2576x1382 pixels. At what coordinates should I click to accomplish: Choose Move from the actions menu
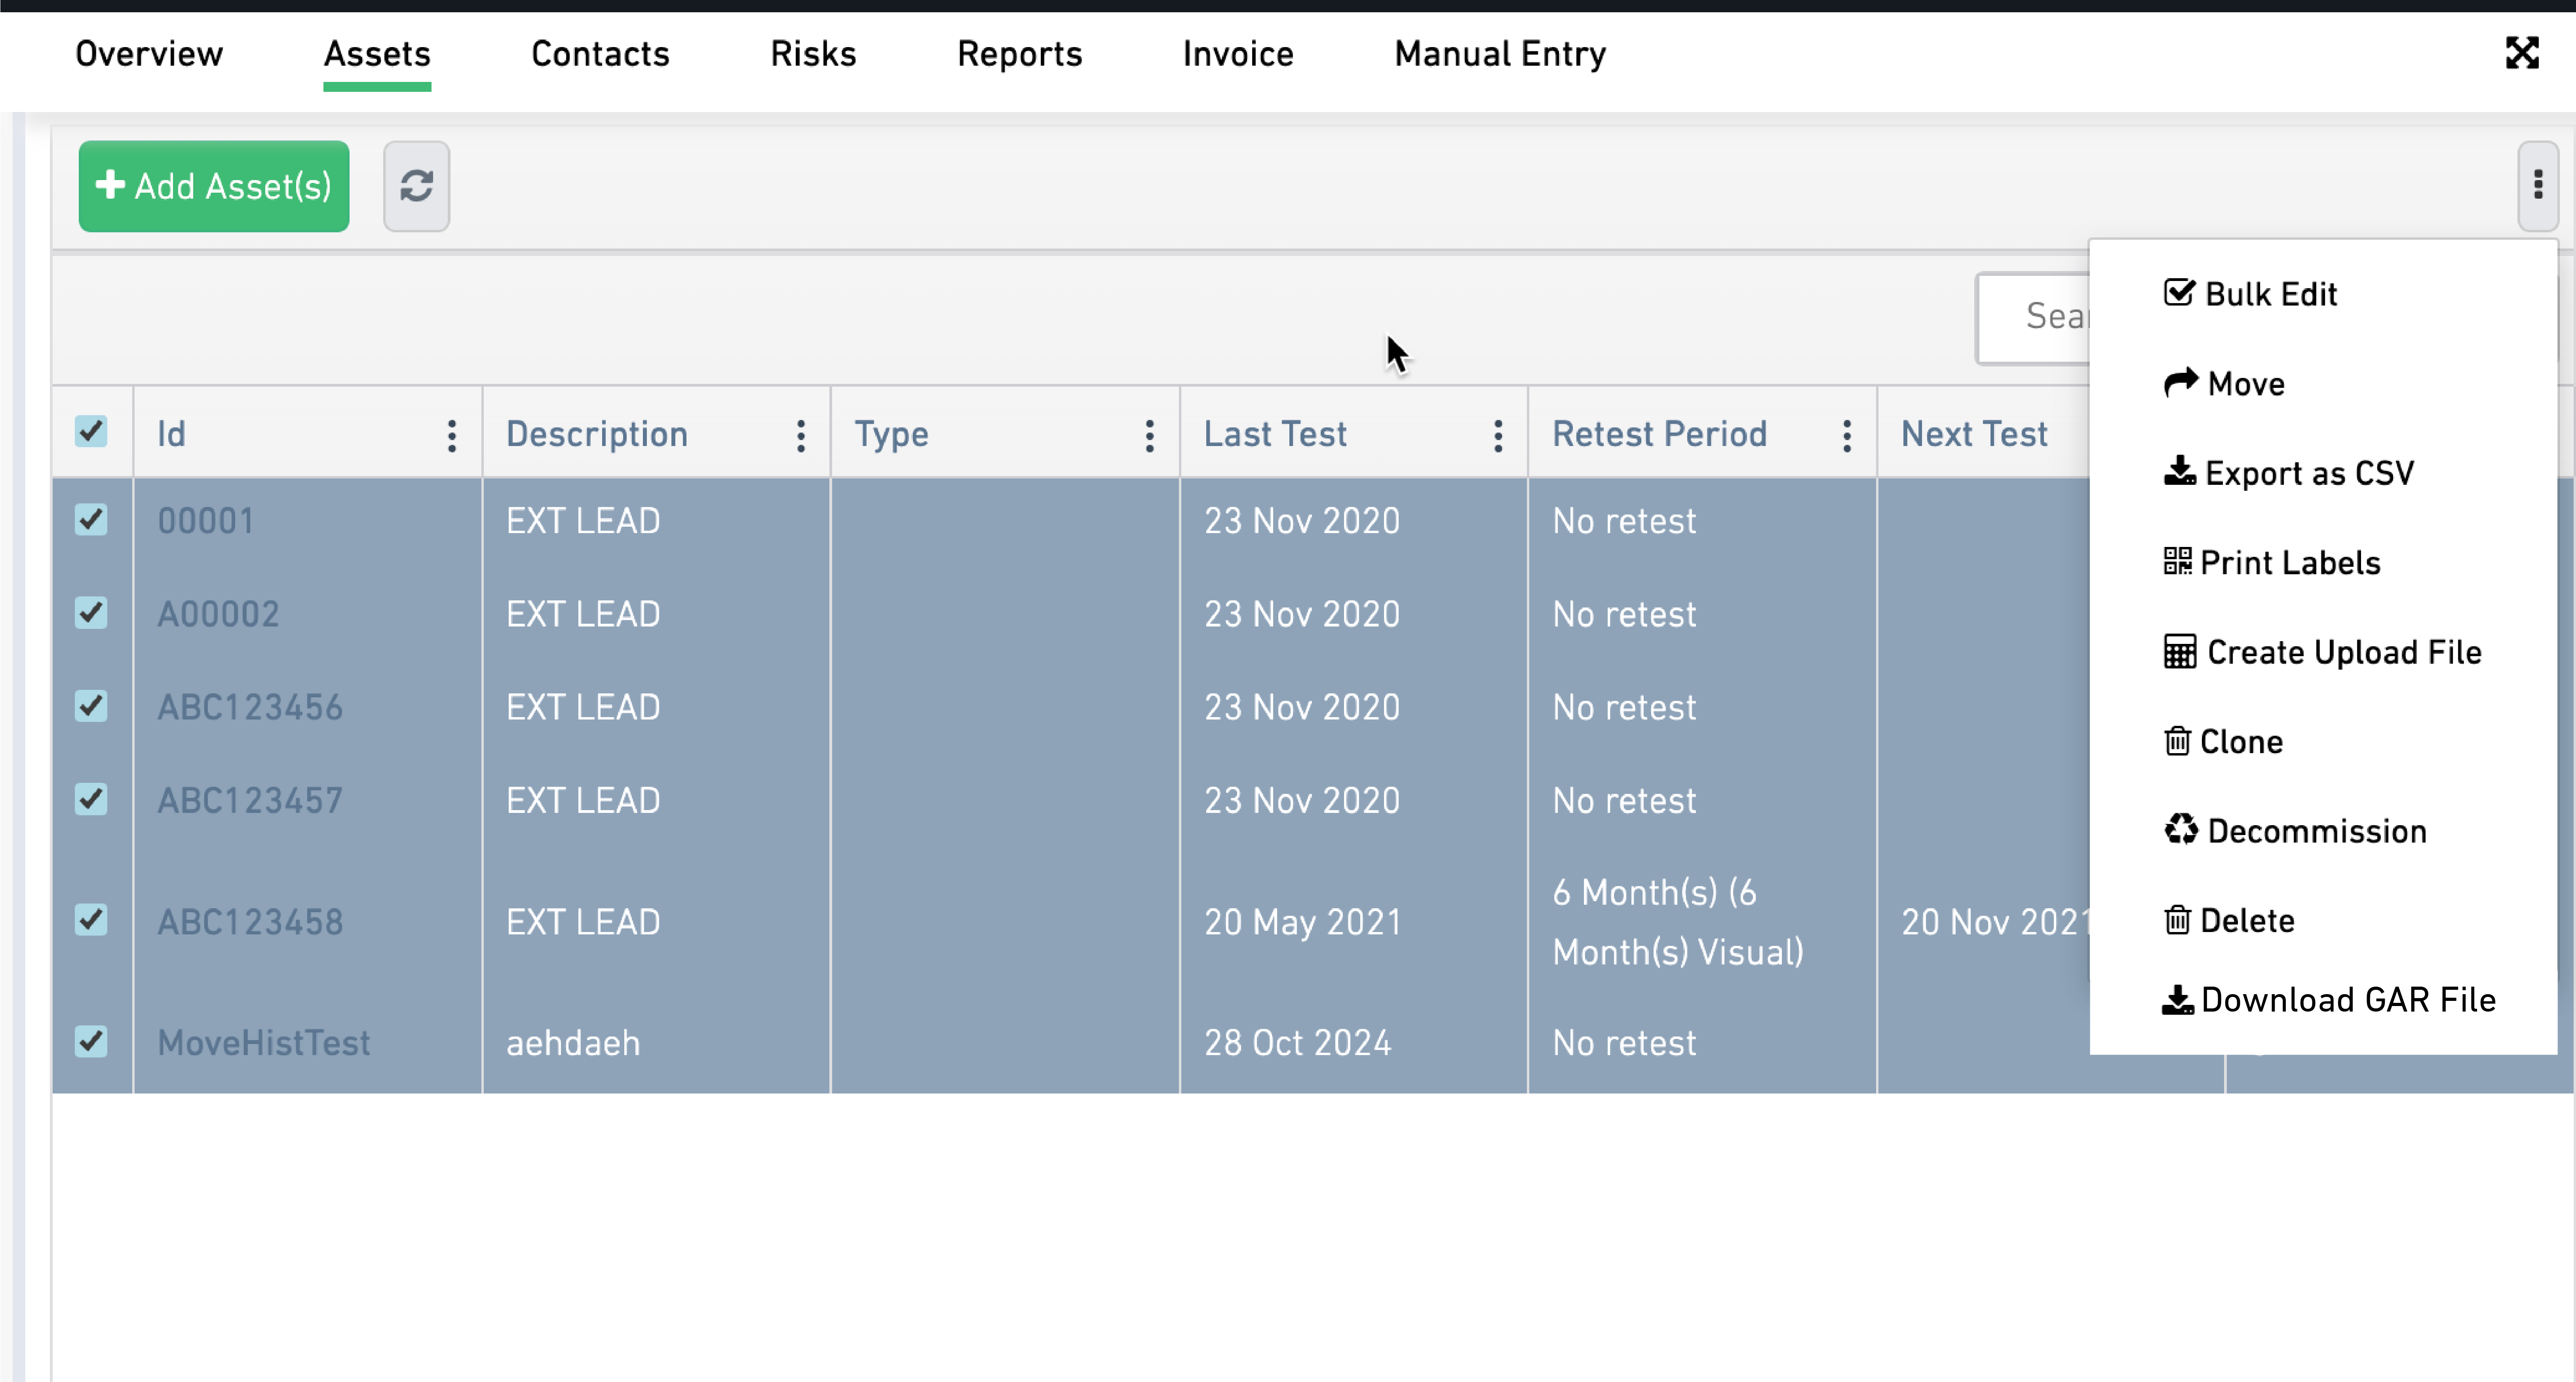(2224, 383)
